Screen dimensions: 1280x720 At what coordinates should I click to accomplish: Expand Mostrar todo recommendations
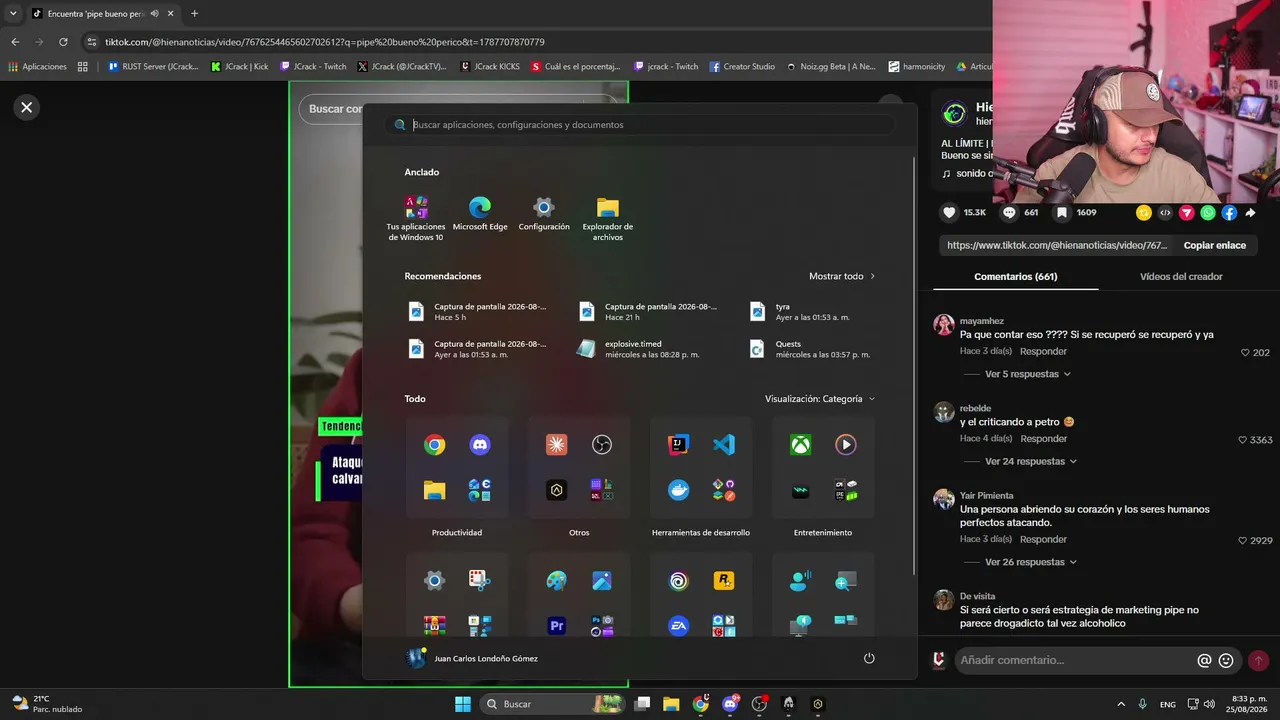[842, 276]
